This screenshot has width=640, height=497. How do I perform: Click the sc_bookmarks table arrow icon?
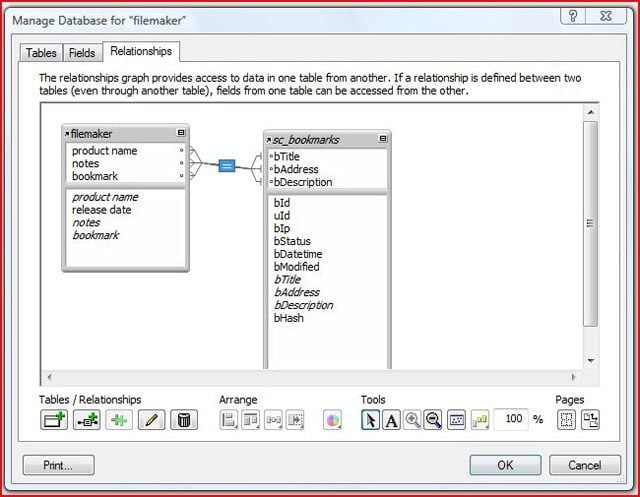[269, 140]
